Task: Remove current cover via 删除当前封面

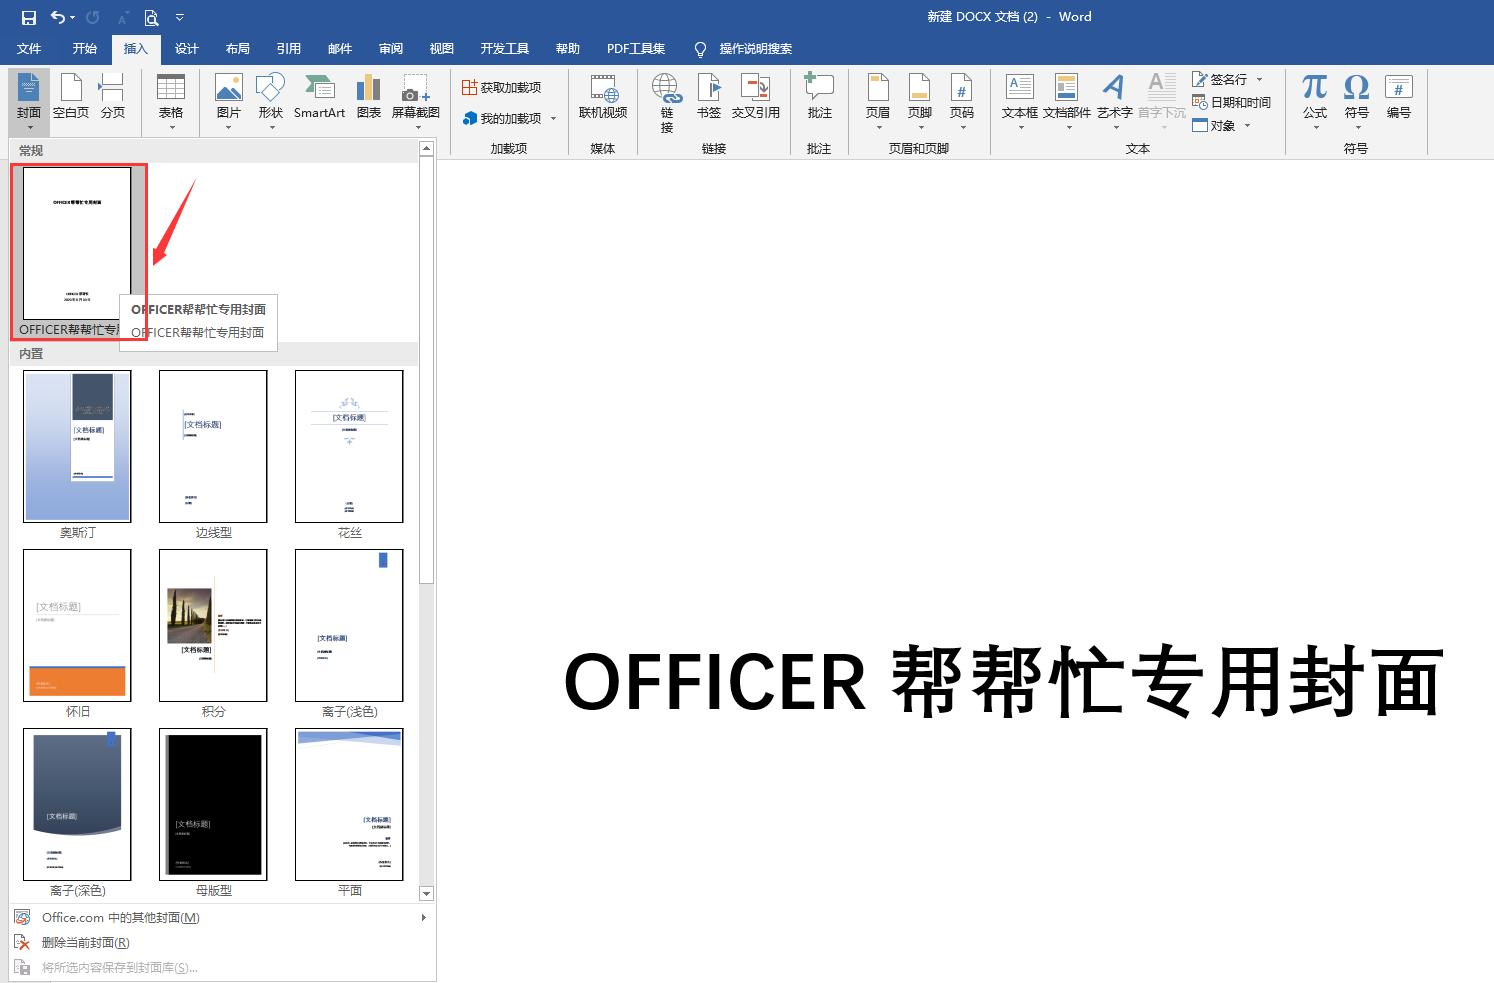Action: pyautogui.click(x=84, y=942)
